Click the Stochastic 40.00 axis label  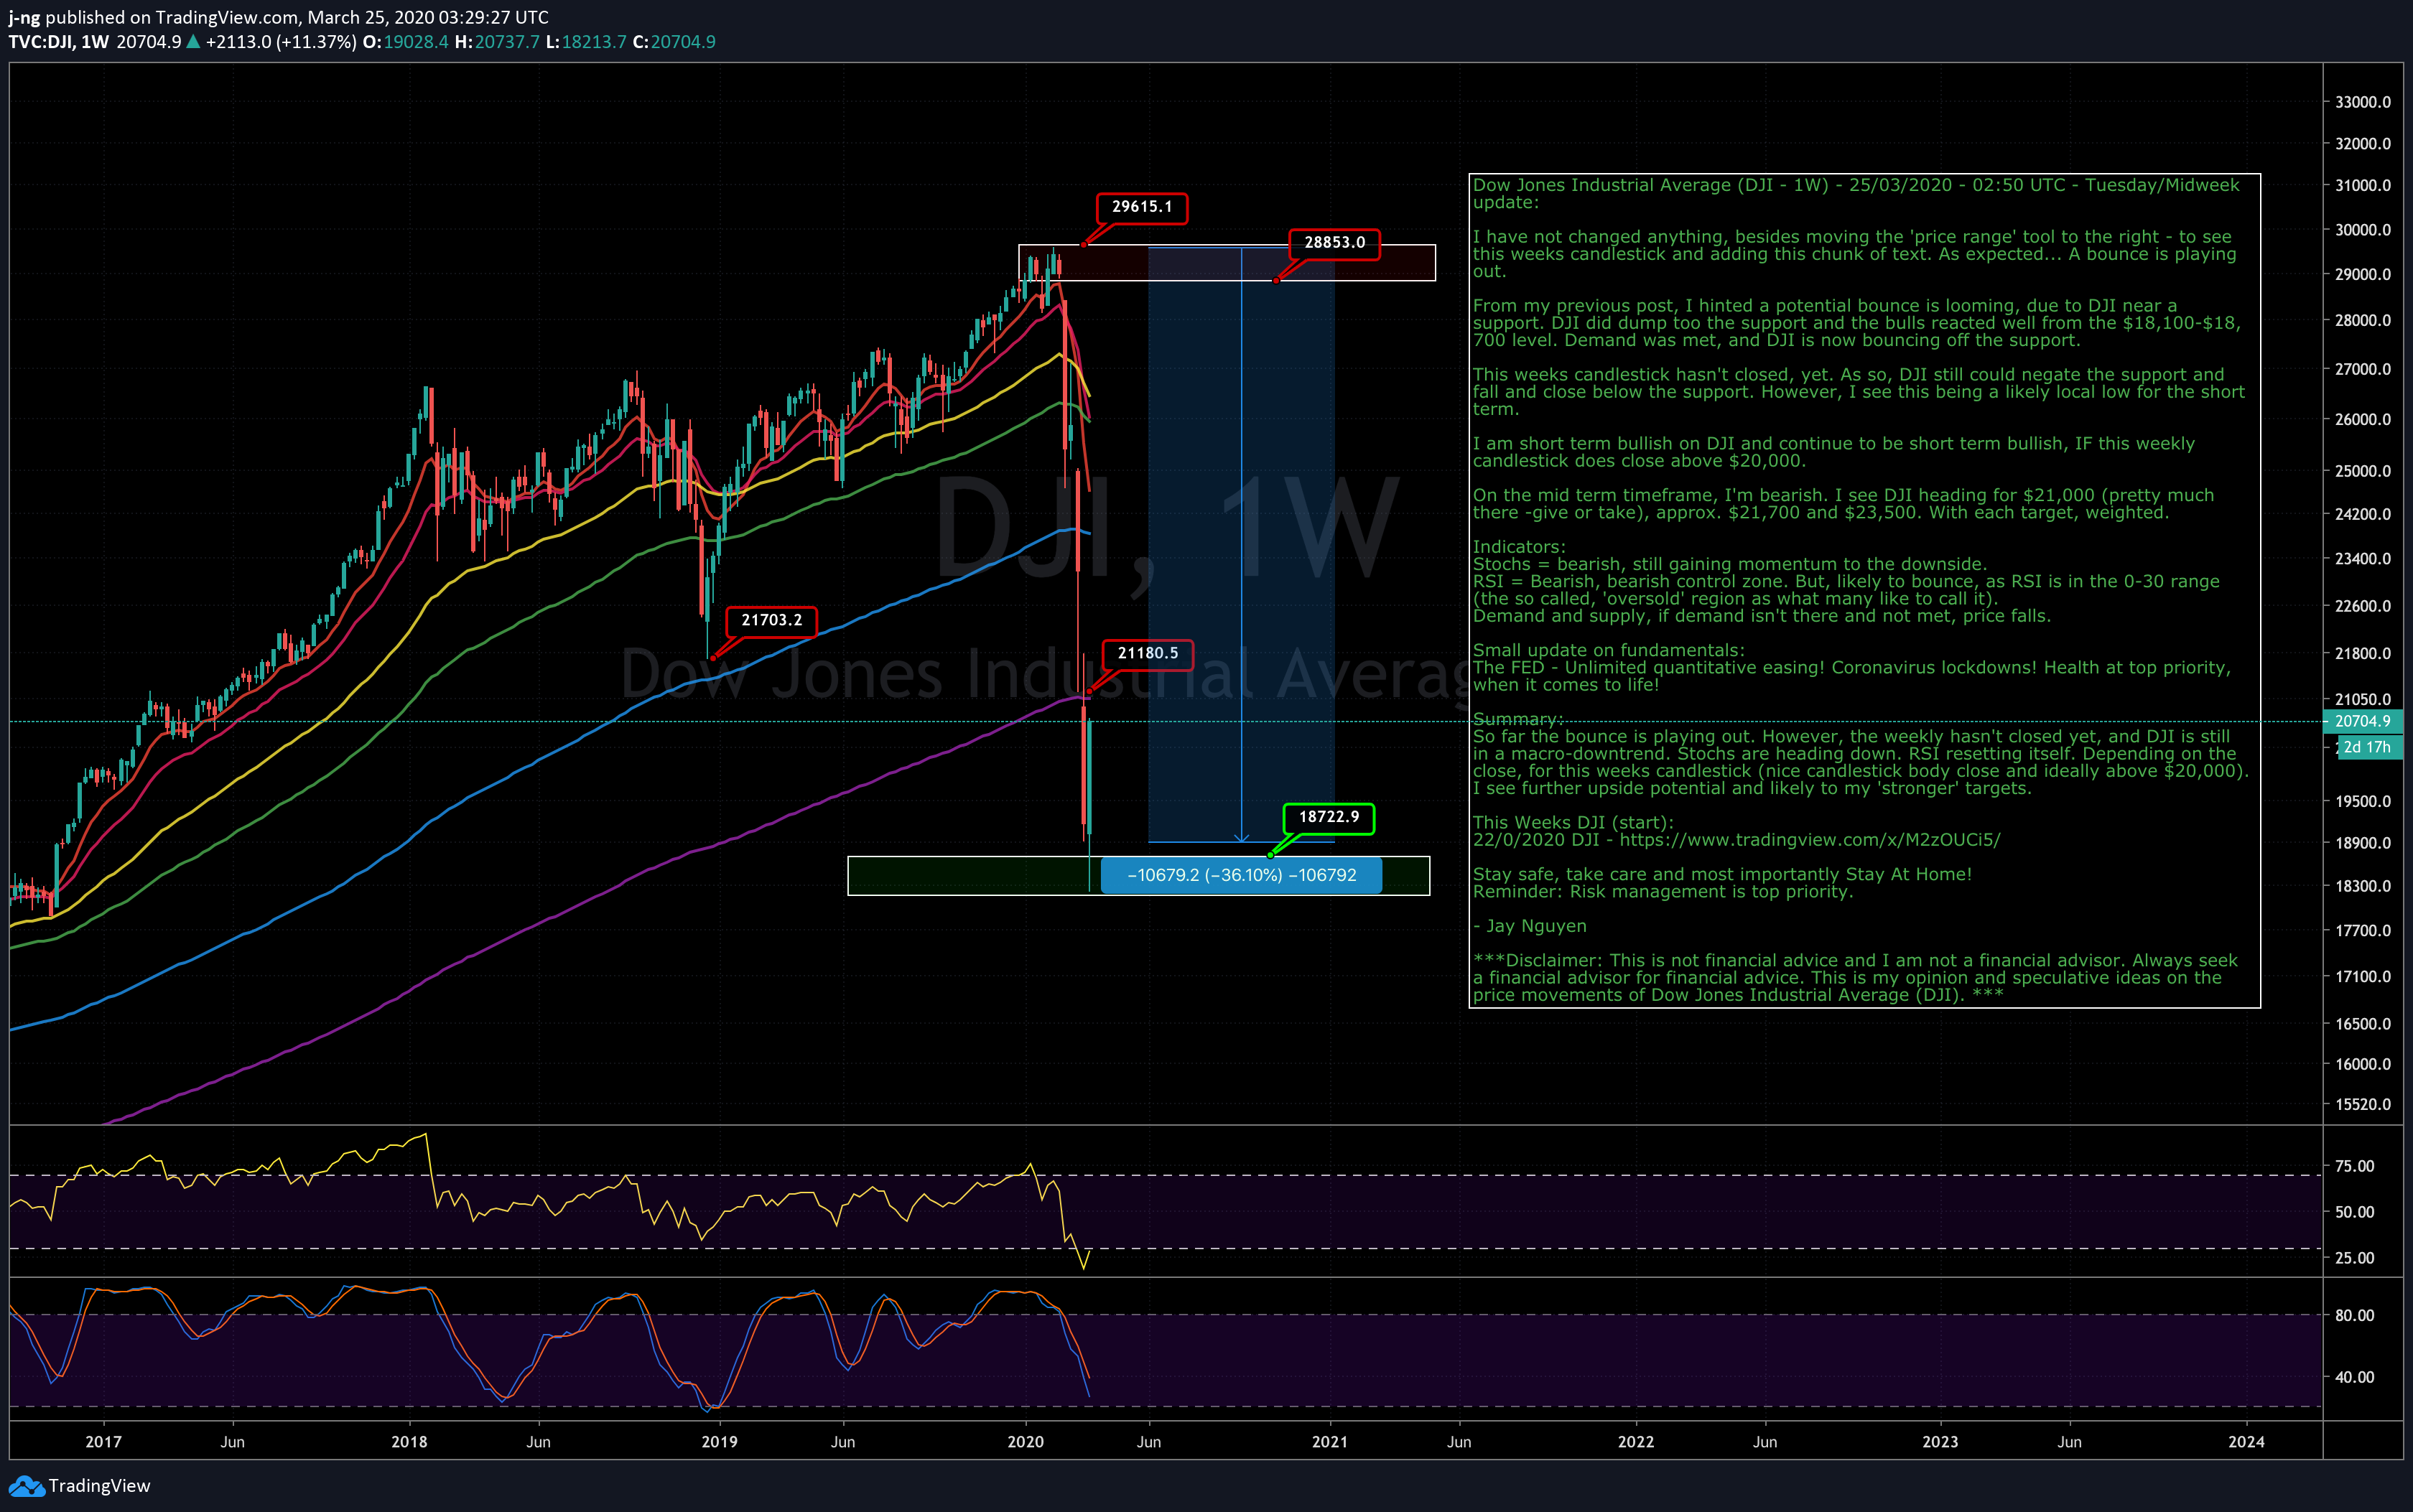point(2354,1377)
